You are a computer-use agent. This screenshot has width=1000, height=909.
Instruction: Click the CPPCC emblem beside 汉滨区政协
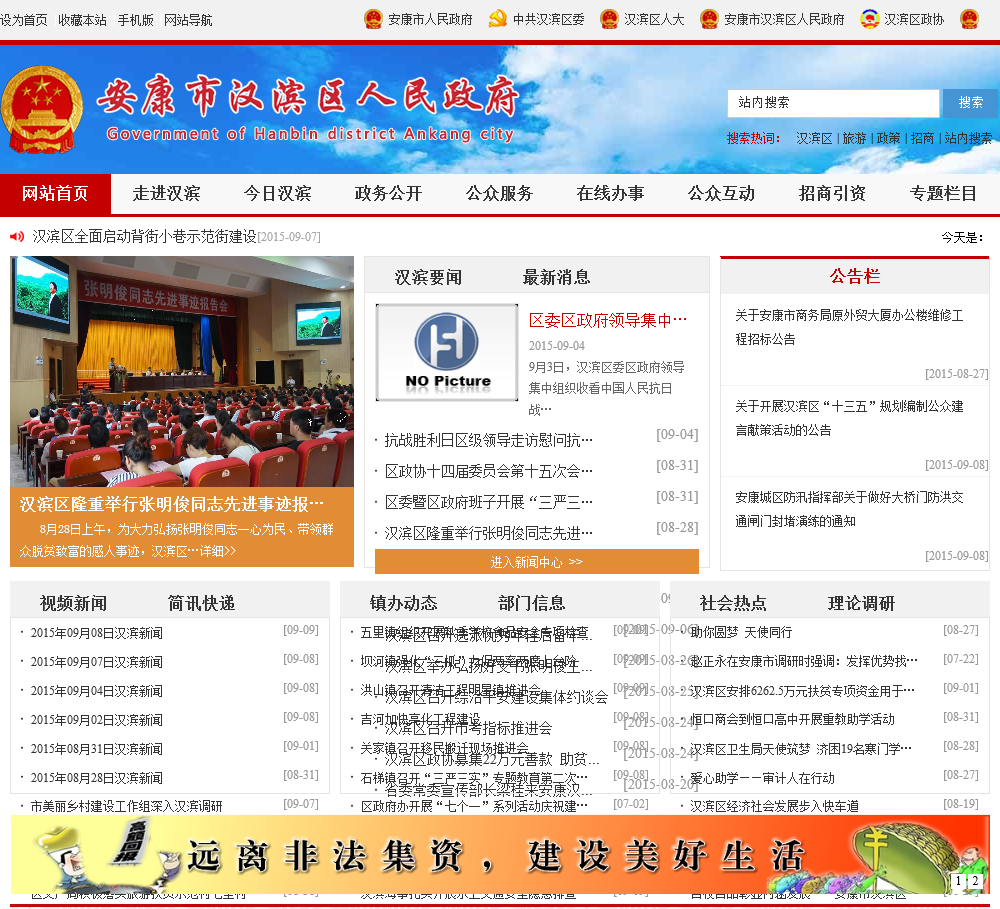pyautogui.click(x=869, y=19)
